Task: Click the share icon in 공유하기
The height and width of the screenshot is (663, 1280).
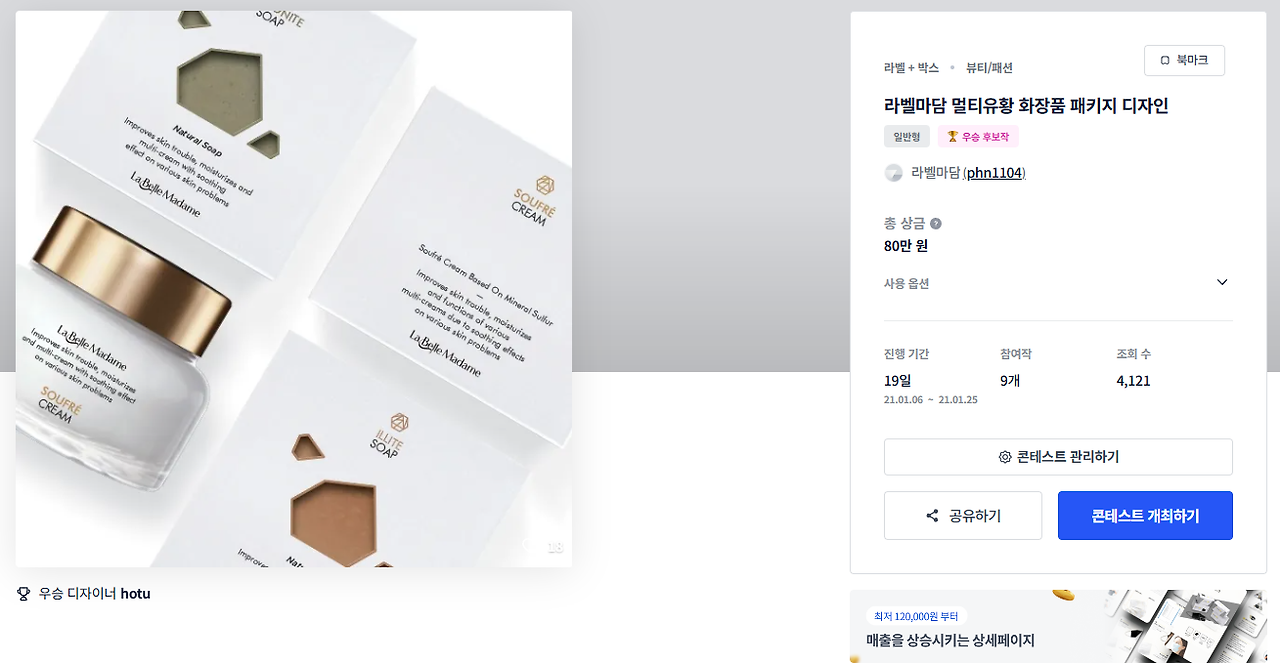Action: click(932, 516)
